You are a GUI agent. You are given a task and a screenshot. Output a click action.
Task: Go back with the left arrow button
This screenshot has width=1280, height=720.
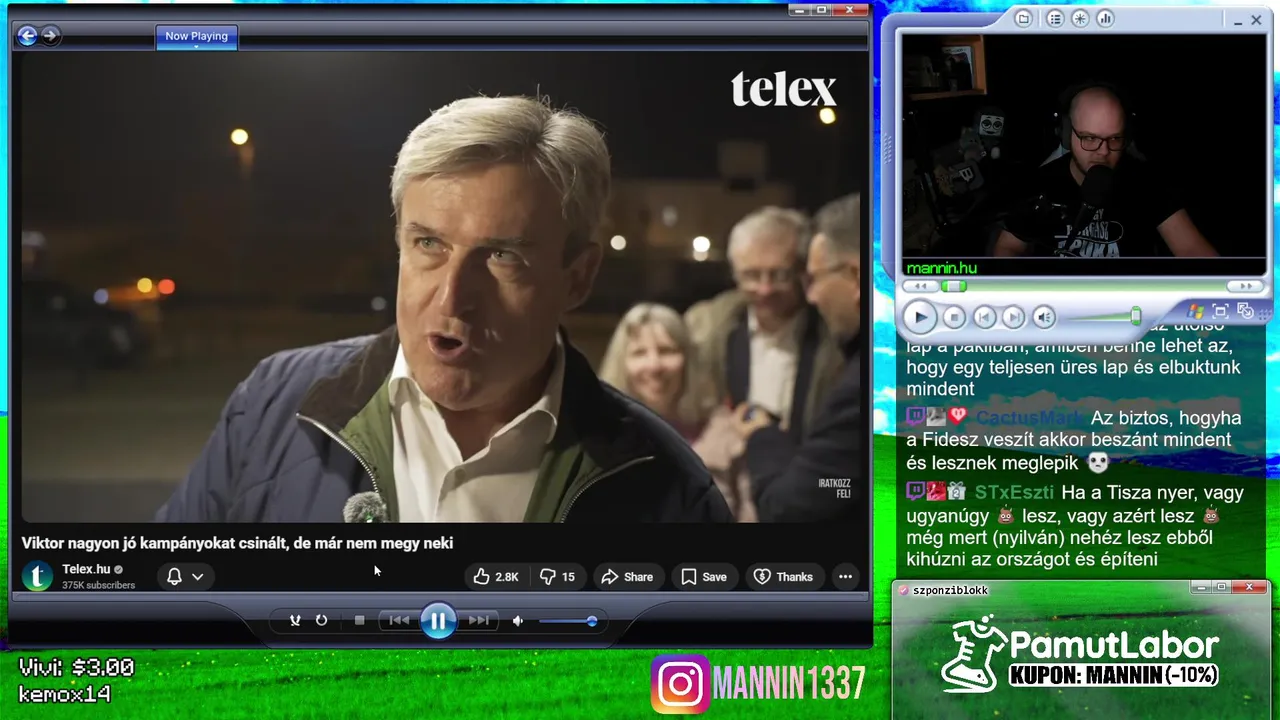tap(27, 36)
